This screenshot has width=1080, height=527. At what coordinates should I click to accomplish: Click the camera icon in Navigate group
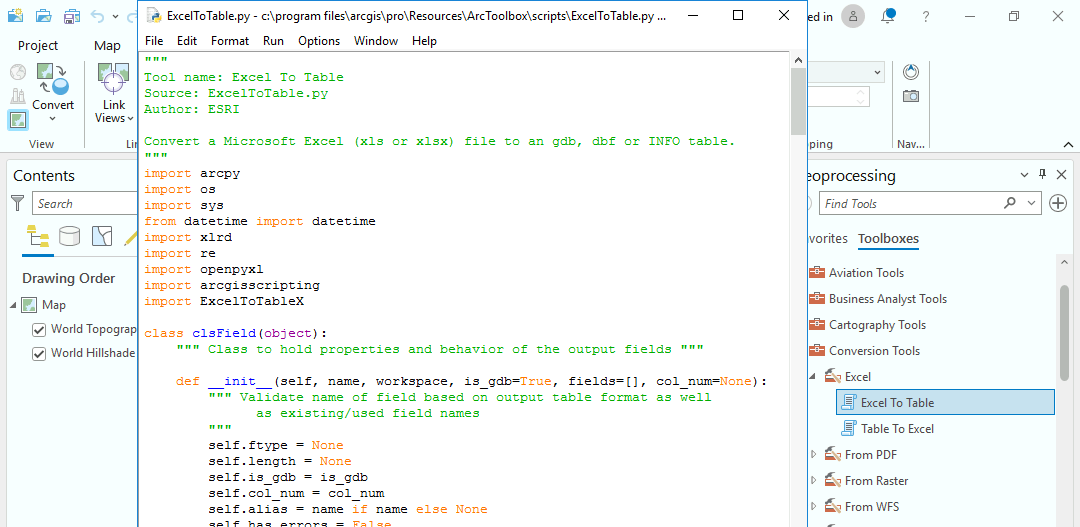(x=911, y=96)
